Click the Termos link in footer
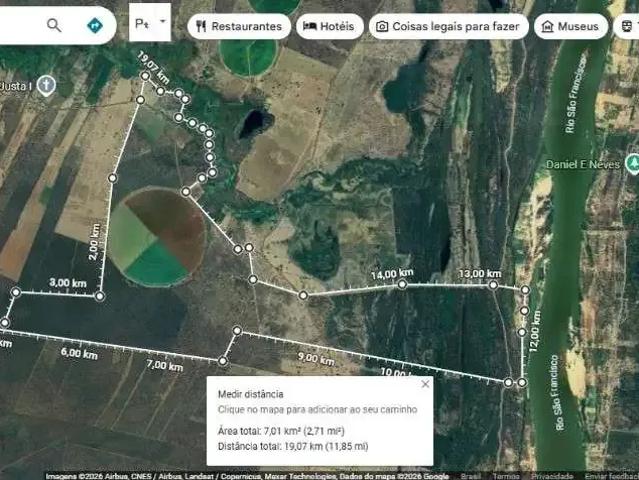 (x=506, y=476)
